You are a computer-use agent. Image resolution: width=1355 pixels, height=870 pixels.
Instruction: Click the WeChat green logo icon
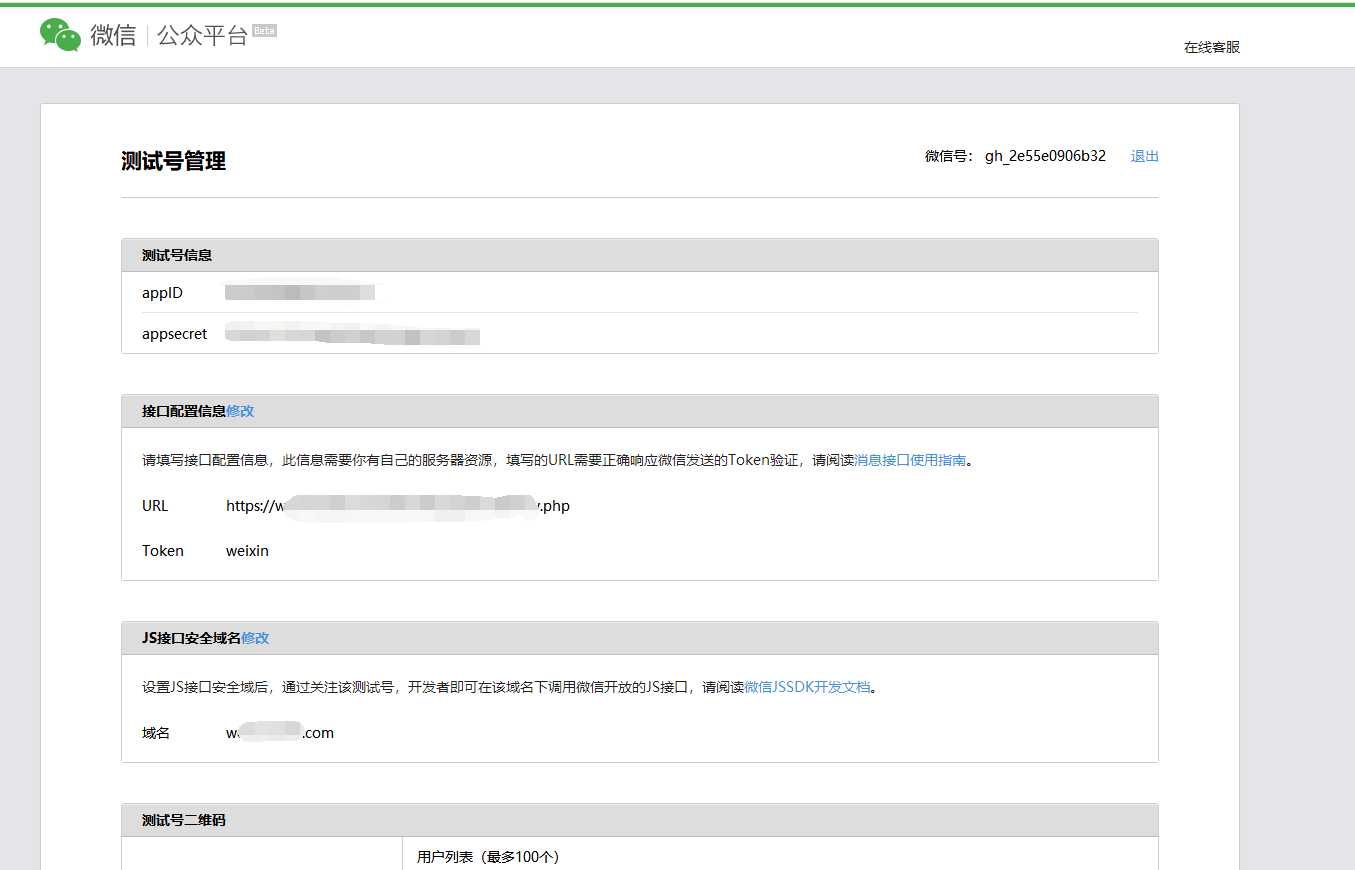[60, 35]
